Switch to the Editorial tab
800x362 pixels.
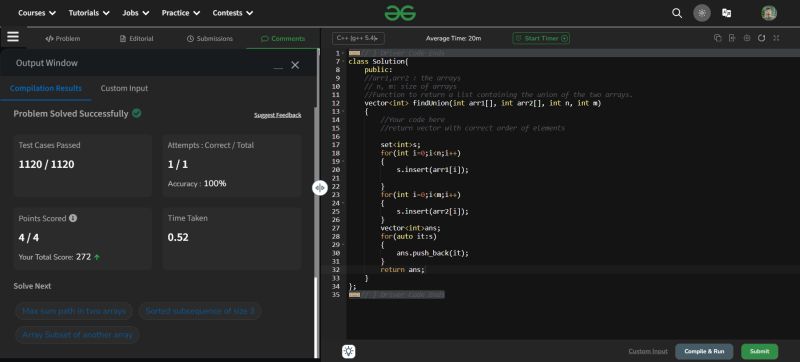point(136,39)
